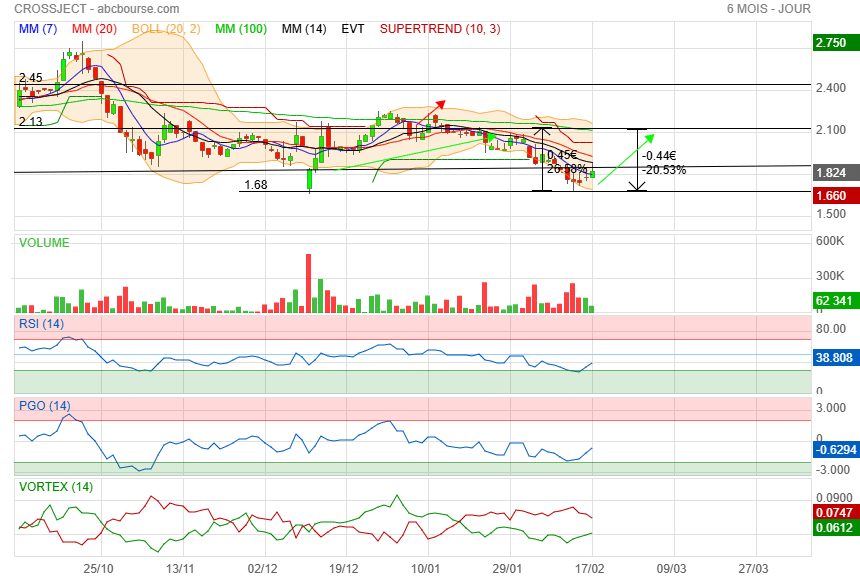Click the VORTEX (14) panel label
Image resolution: width=860 pixels, height=579 pixels.
click(x=56, y=487)
